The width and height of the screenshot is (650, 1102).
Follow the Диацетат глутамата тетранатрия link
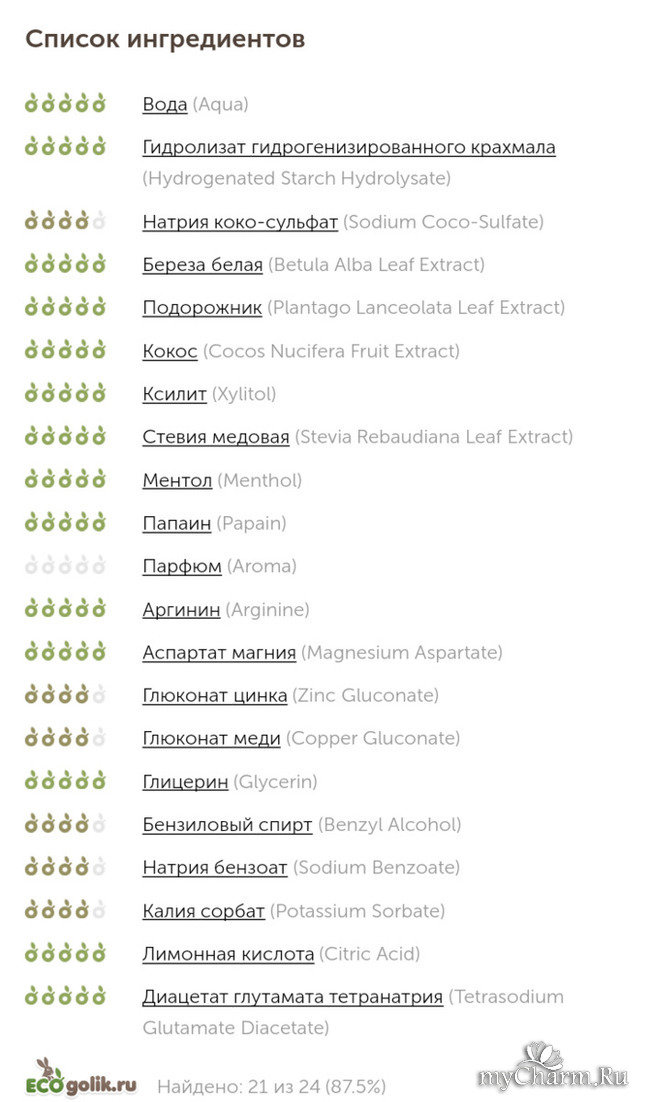tap(292, 997)
